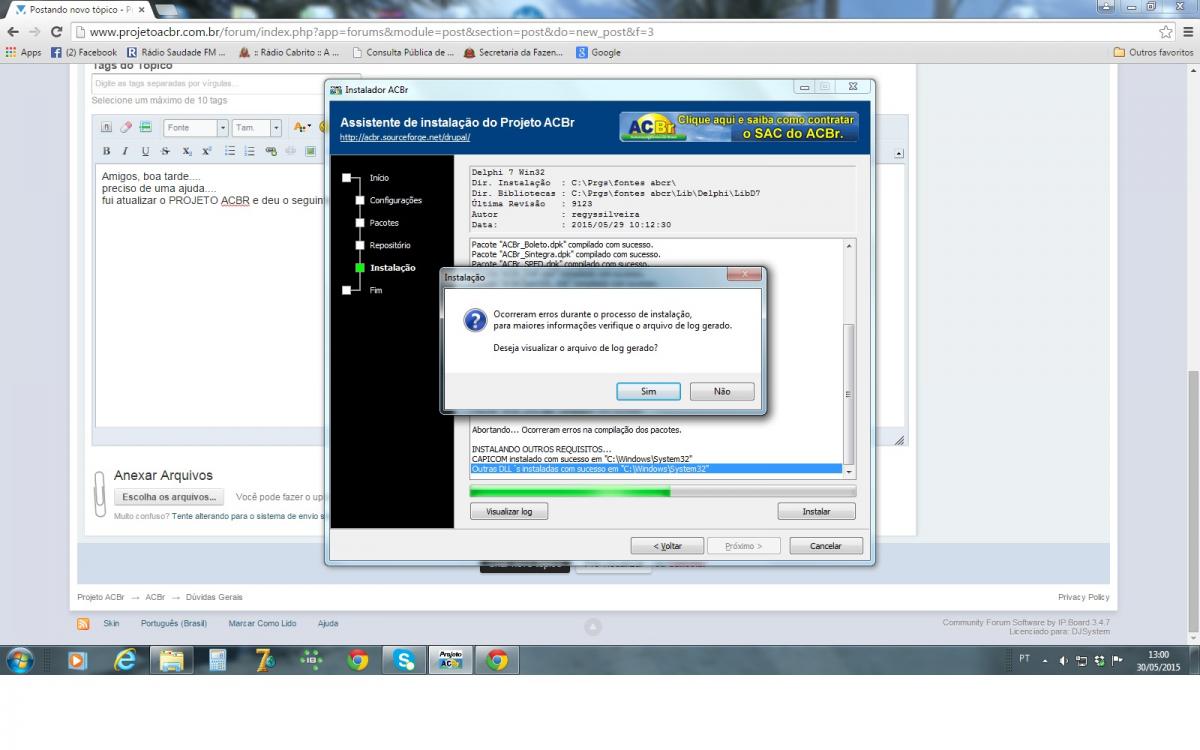Insert numbered list in the forum editor
This screenshot has height=750, width=1200.
249,151
